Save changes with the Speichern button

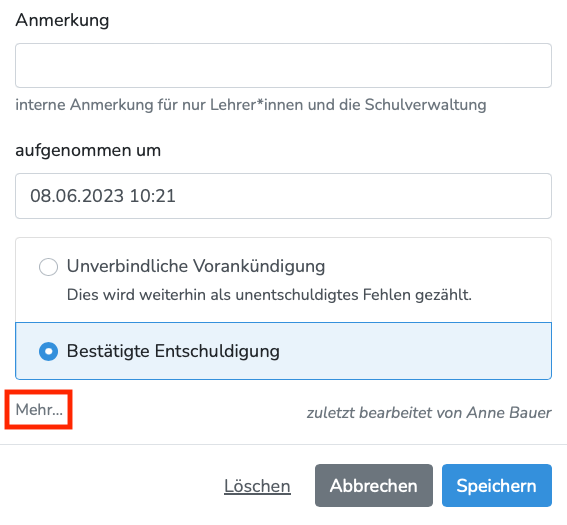pyautogui.click(x=496, y=486)
